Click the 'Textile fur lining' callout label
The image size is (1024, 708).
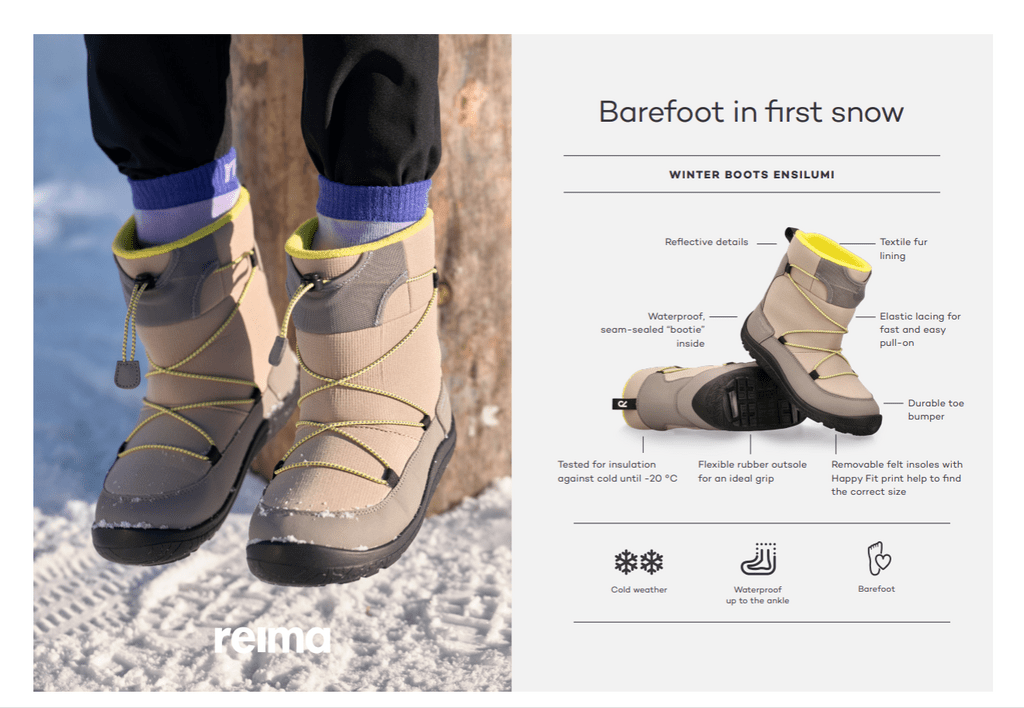tap(903, 249)
